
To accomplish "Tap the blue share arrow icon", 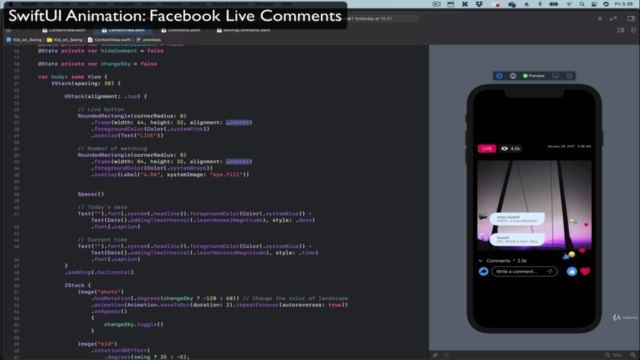I will (x=483, y=271).
